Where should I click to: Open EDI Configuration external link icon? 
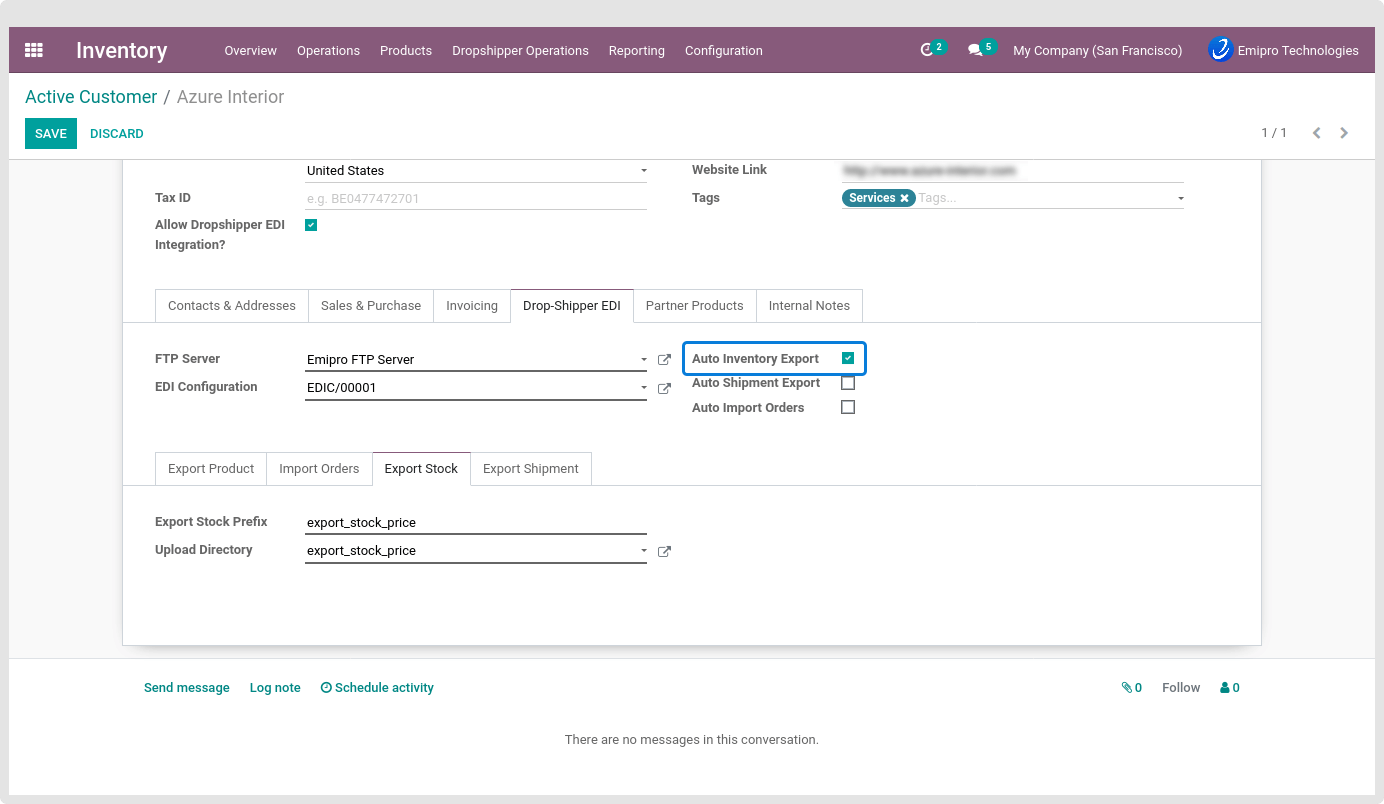click(664, 388)
